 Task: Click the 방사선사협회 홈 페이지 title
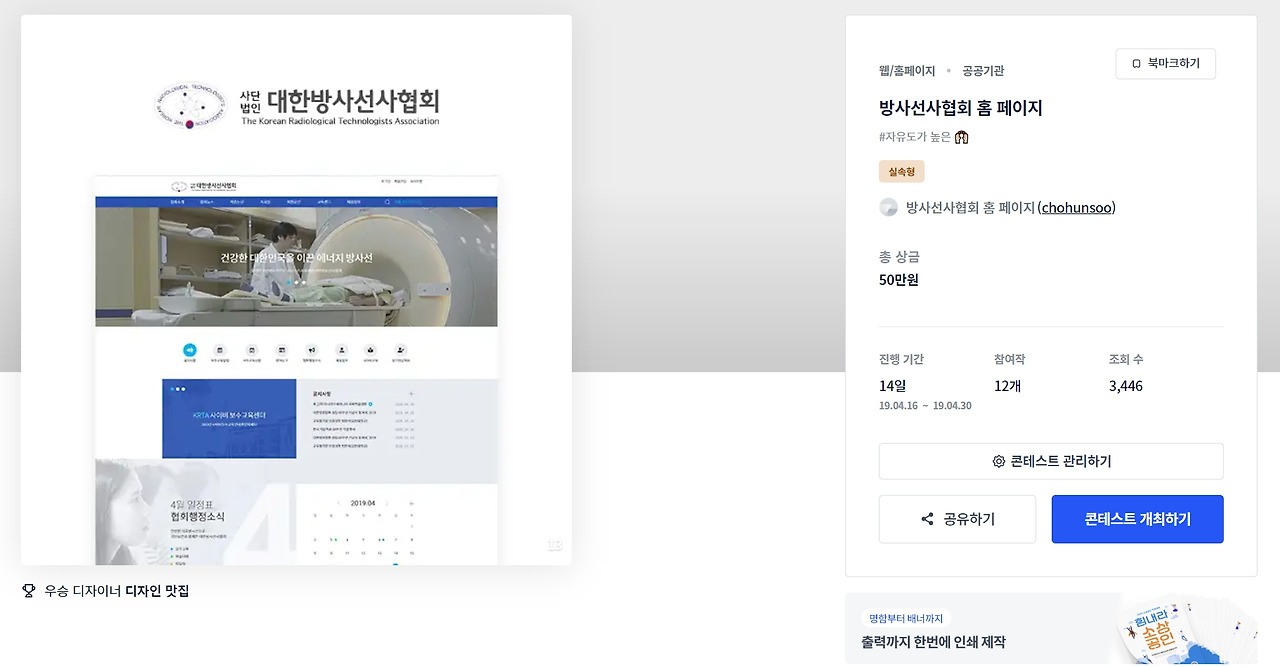click(960, 108)
